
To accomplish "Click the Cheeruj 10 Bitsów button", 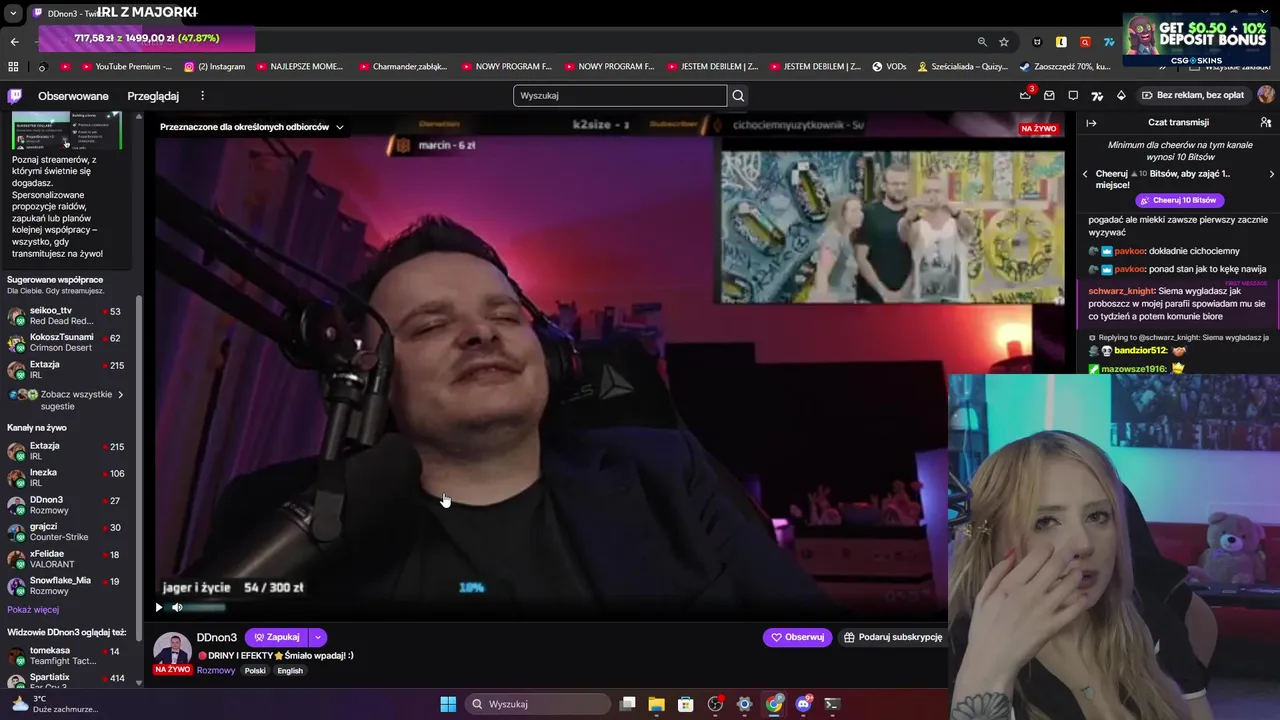I will coord(1178,200).
